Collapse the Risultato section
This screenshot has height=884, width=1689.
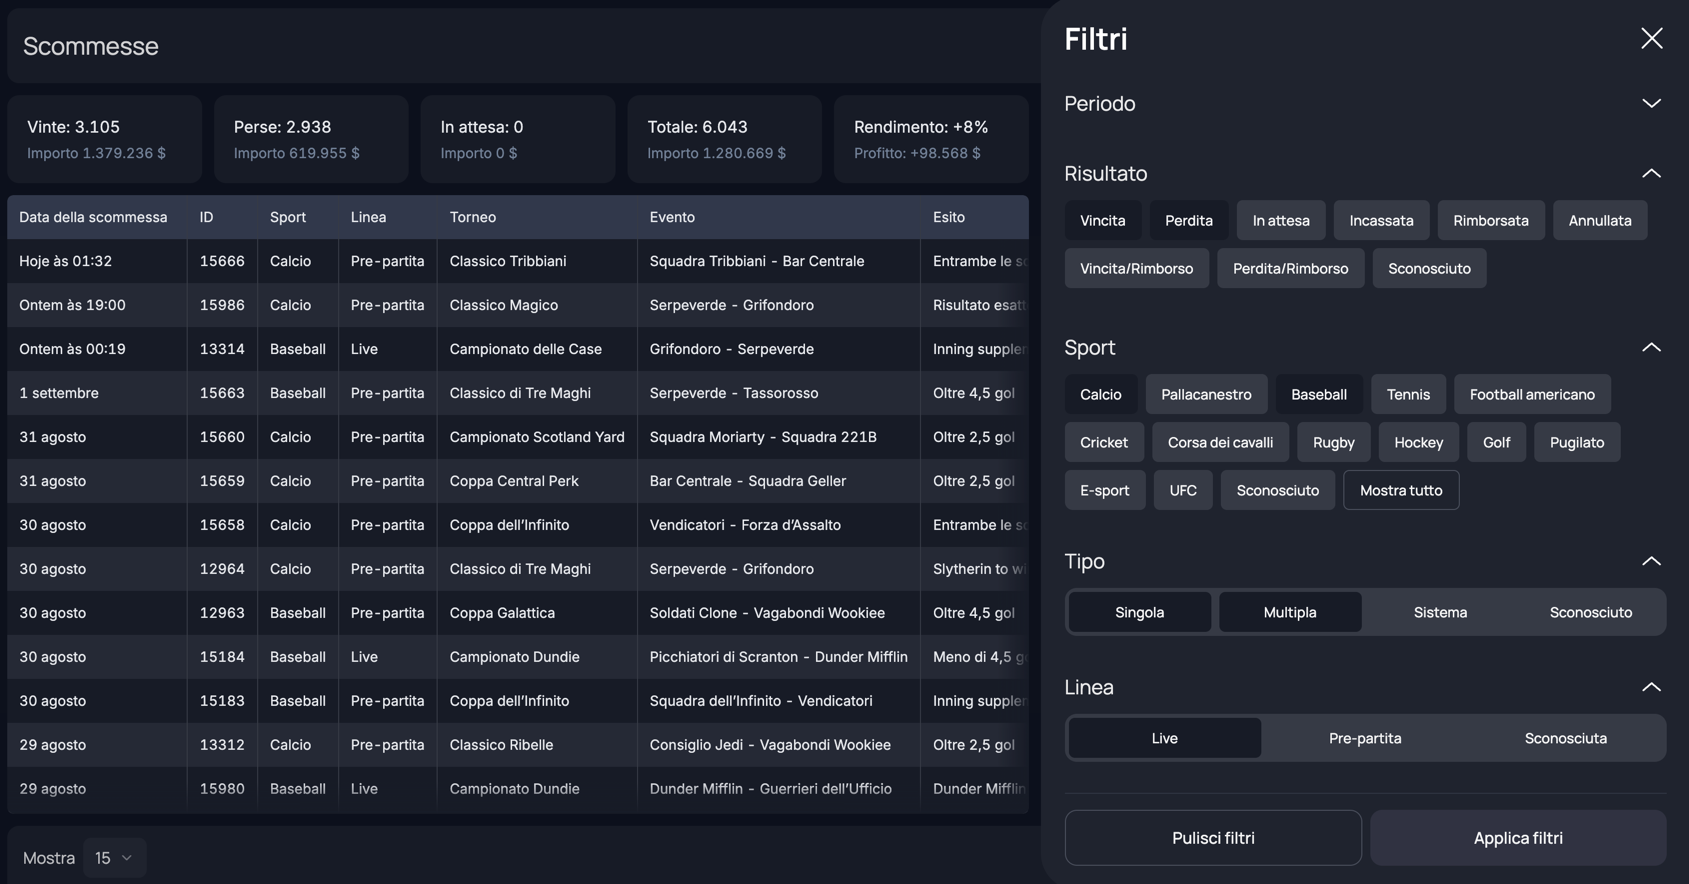tap(1651, 174)
